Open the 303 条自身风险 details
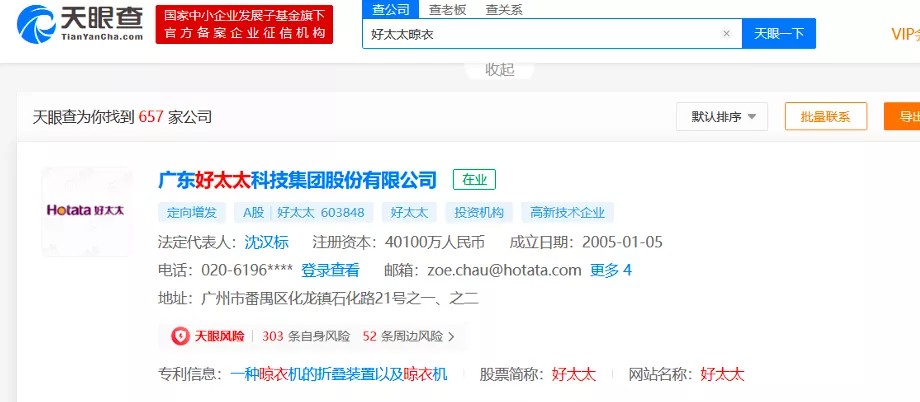Viewport: 920px width, 402px height. (x=306, y=336)
